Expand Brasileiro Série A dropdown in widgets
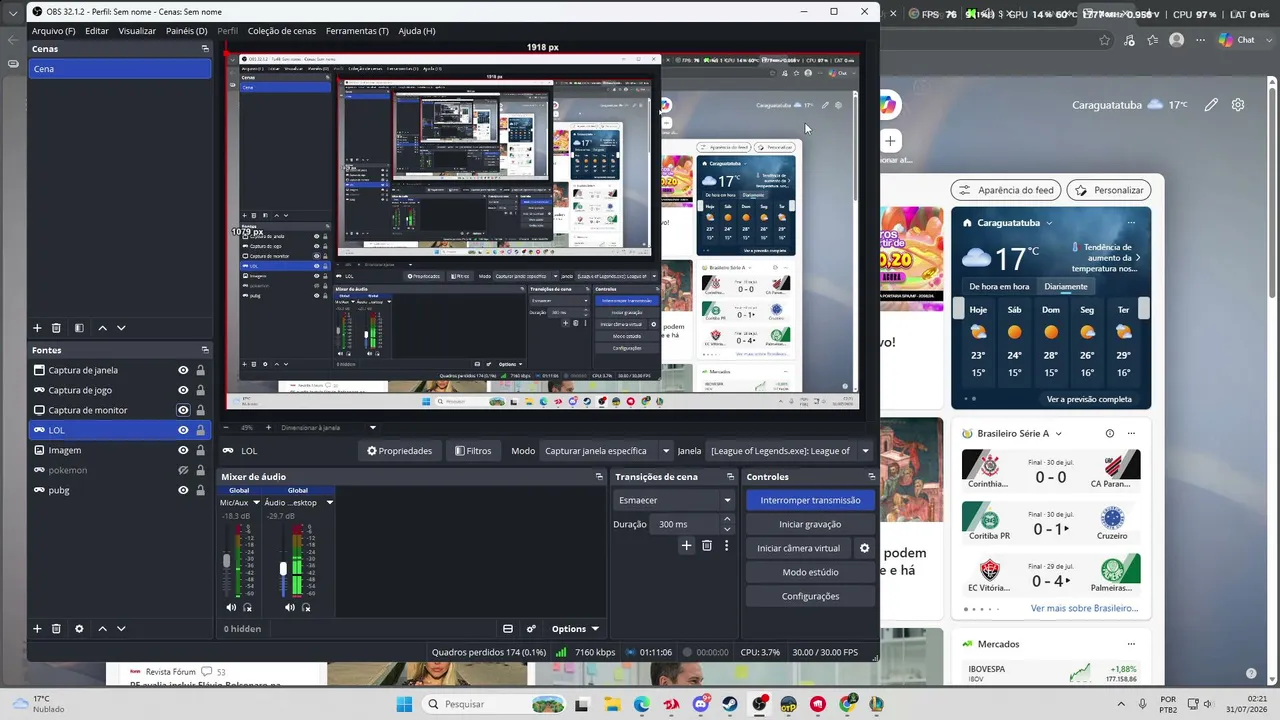The width and height of the screenshot is (1280, 720). click(x=1058, y=434)
